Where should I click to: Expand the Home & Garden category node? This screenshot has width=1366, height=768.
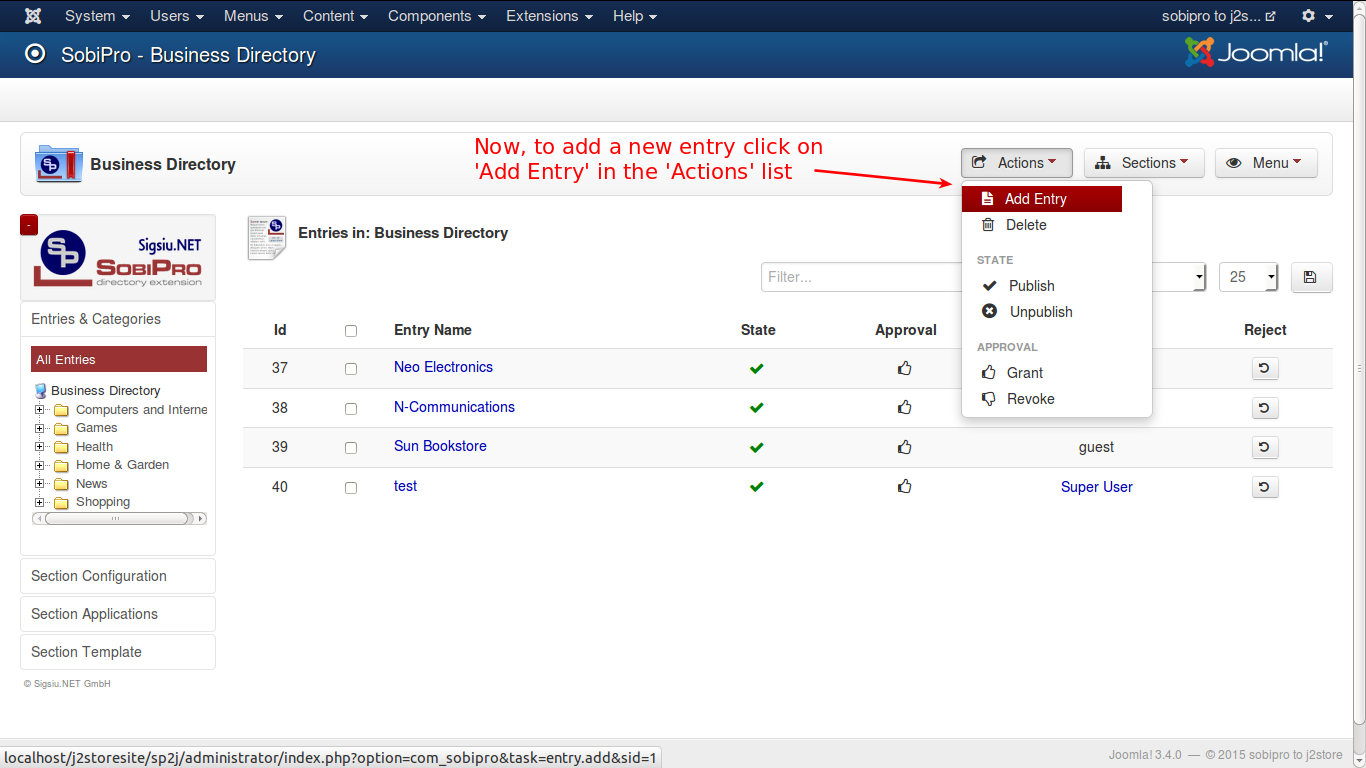[40, 465]
